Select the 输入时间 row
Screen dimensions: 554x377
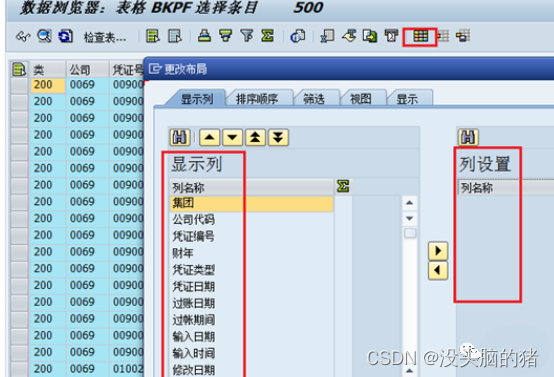252,353
